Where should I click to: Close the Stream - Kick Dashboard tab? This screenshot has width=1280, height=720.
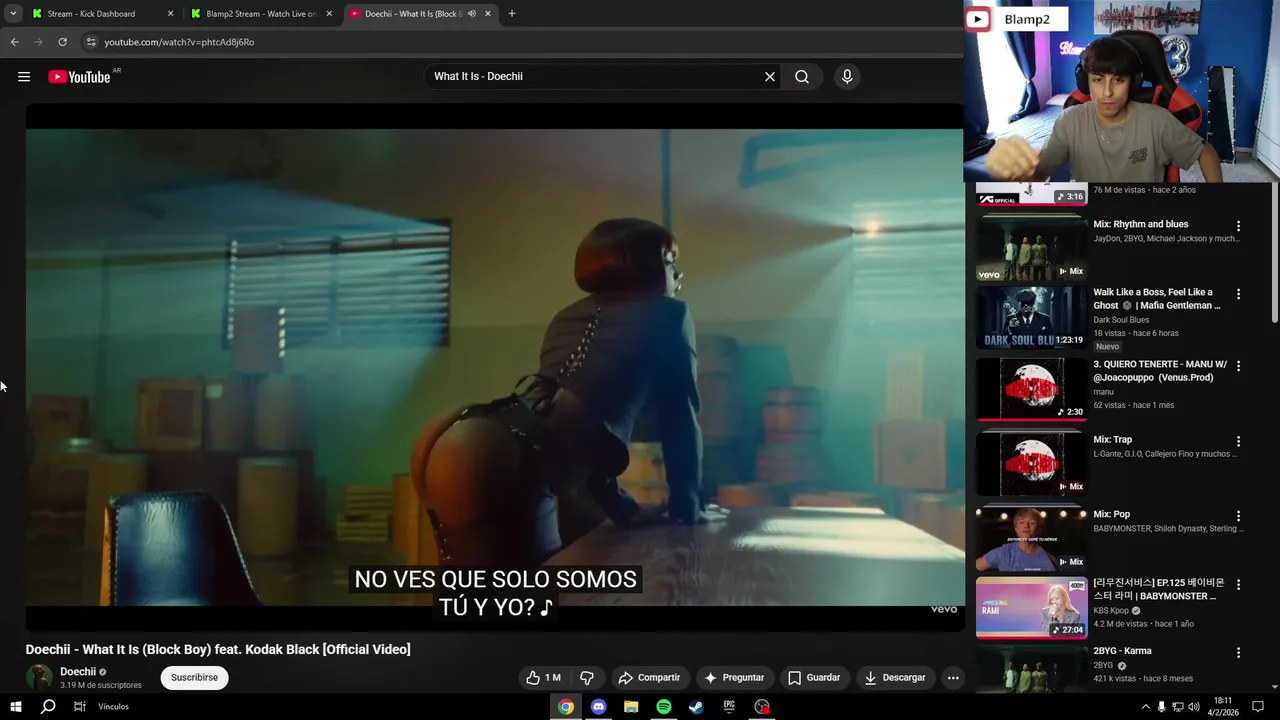tap(170, 14)
